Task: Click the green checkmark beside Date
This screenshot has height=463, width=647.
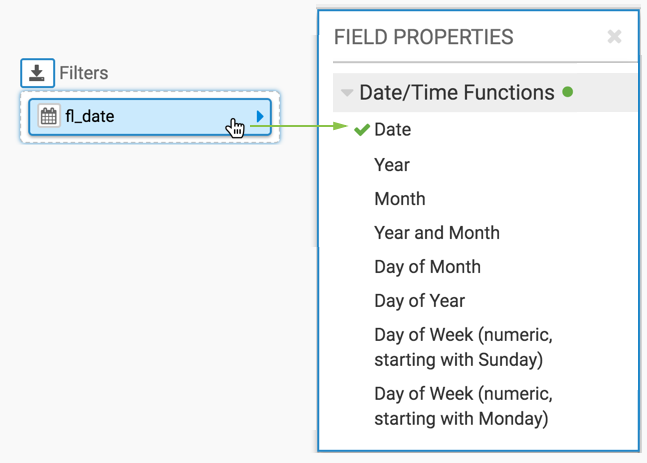Action: coord(362,130)
